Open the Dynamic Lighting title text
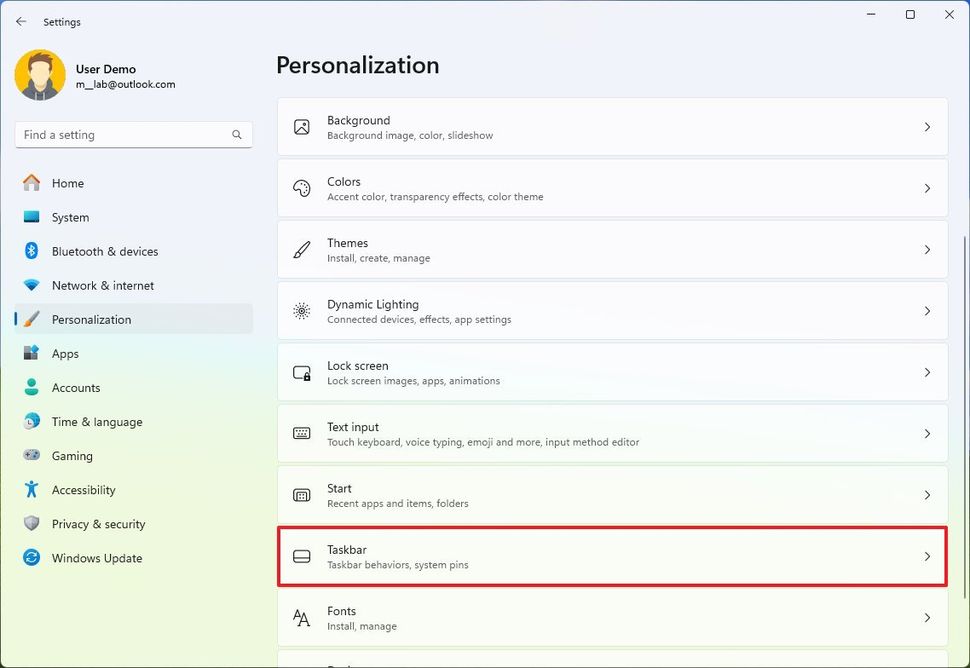 373,304
